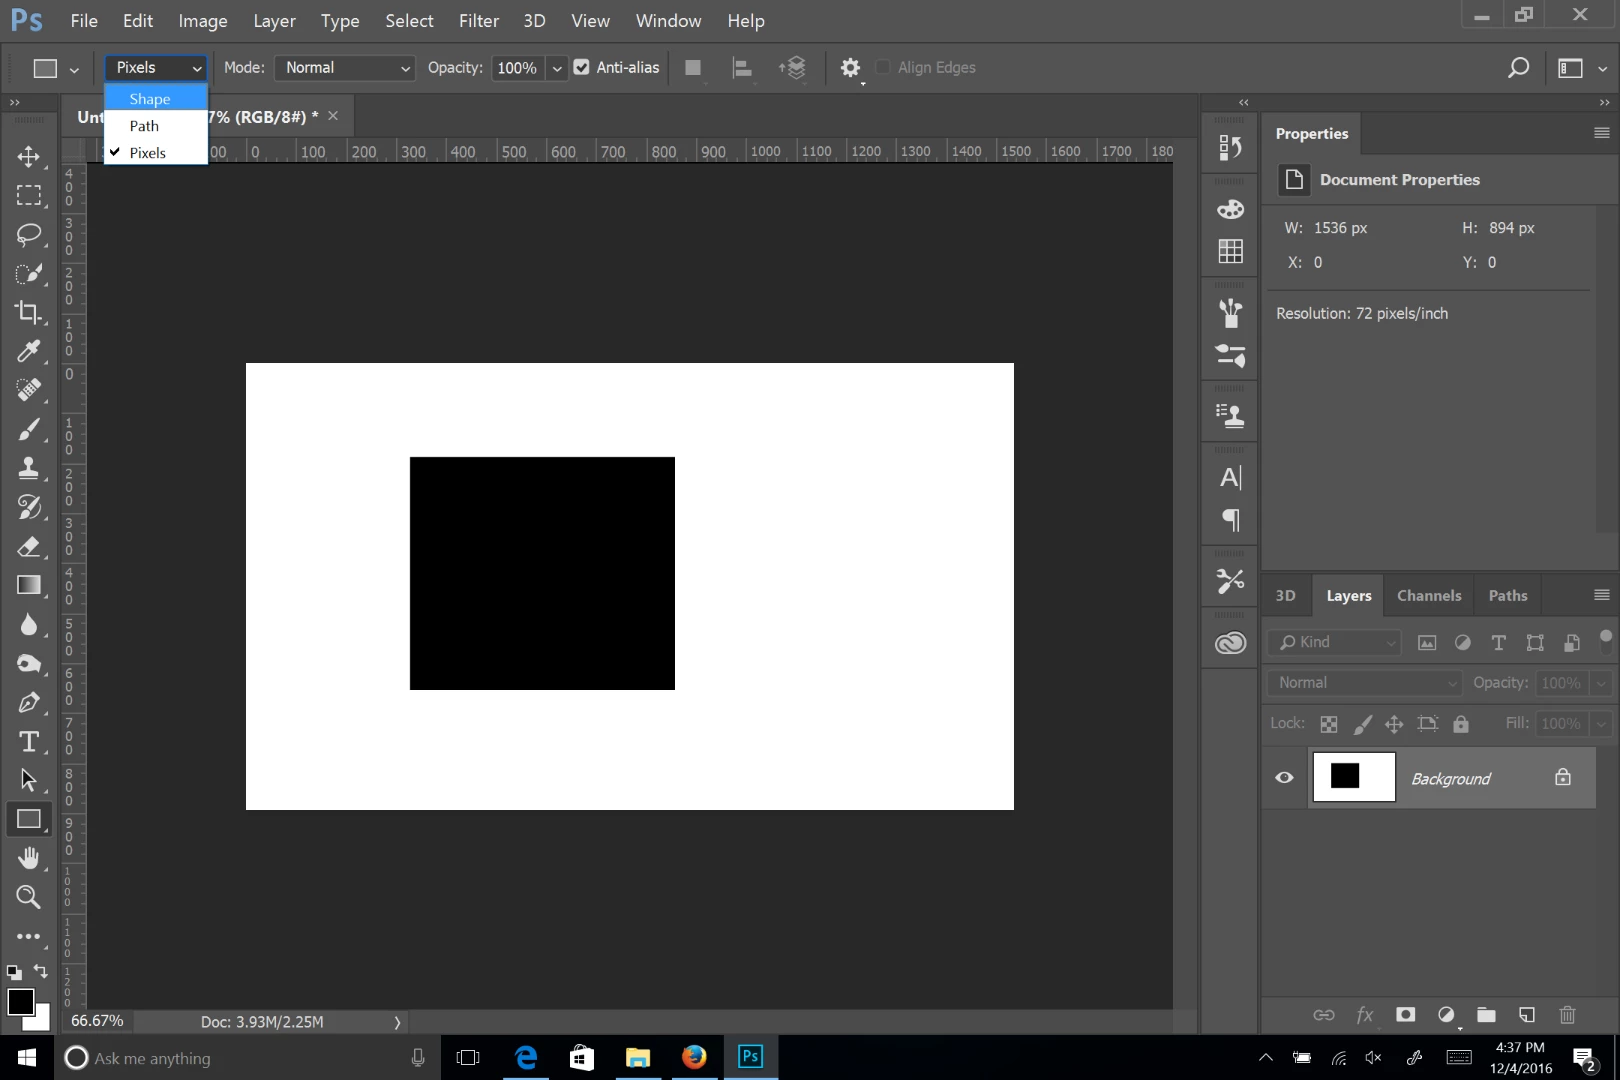The height and width of the screenshot is (1080, 1620).
Task: Create a new group folder button
Action: click(1486, 1015)
